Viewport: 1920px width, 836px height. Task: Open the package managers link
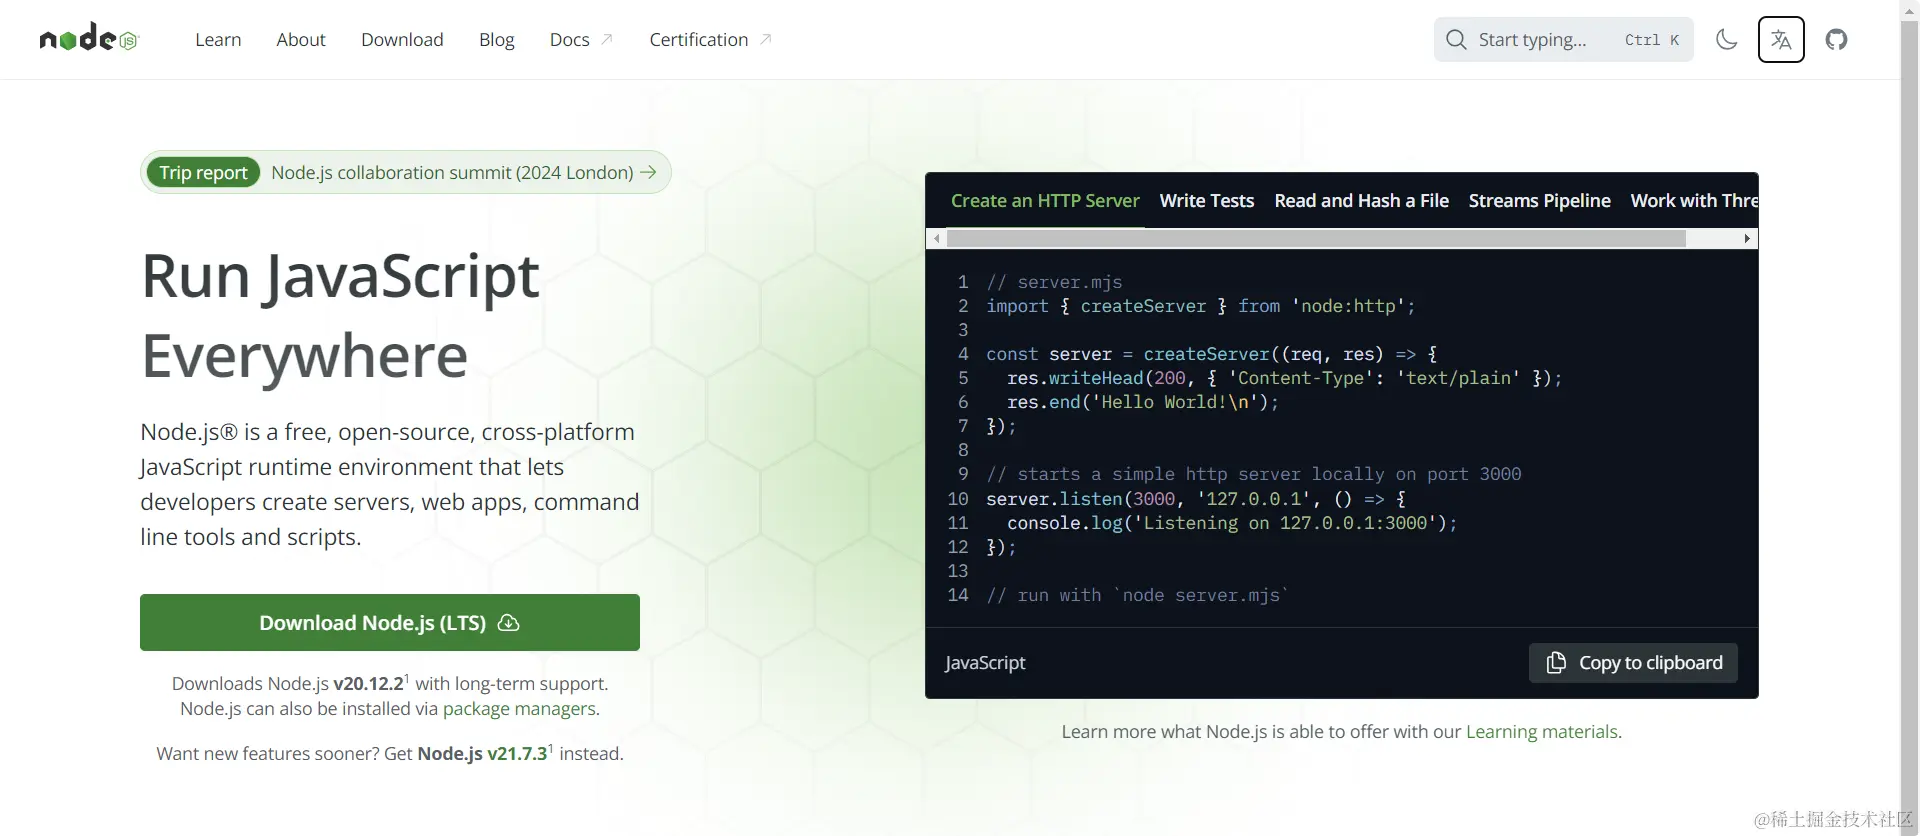coord(519,708)
